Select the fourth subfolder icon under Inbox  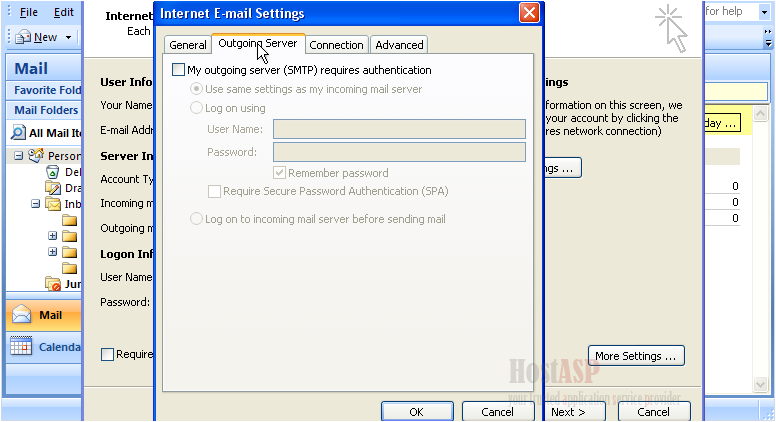[x=70, y=268]
